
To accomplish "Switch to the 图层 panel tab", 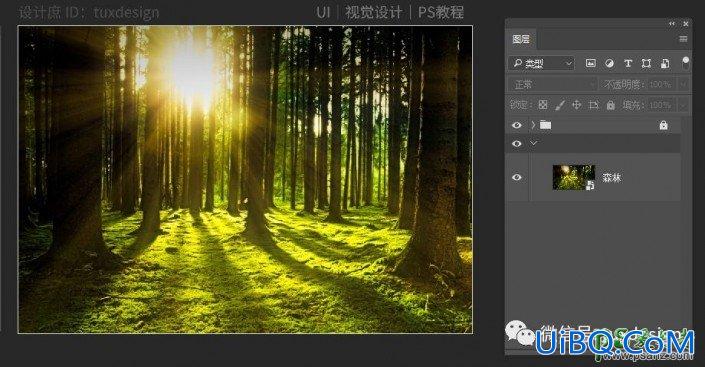I will [521, 39].
